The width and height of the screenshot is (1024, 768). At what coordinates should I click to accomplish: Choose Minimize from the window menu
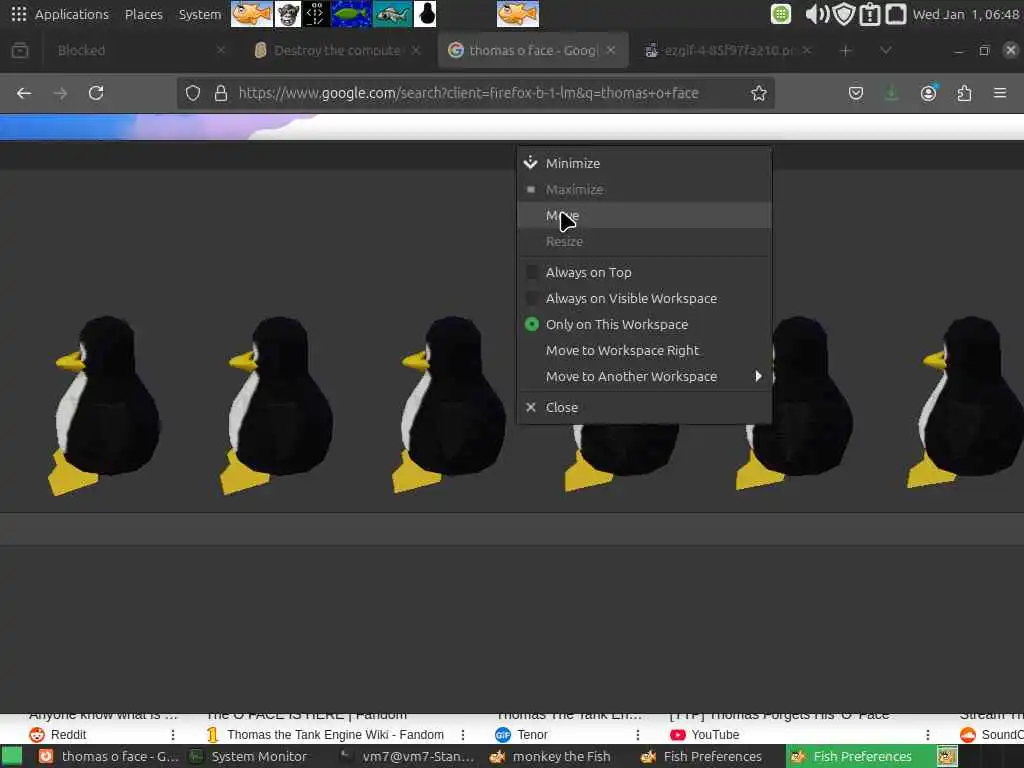point(644,163)
